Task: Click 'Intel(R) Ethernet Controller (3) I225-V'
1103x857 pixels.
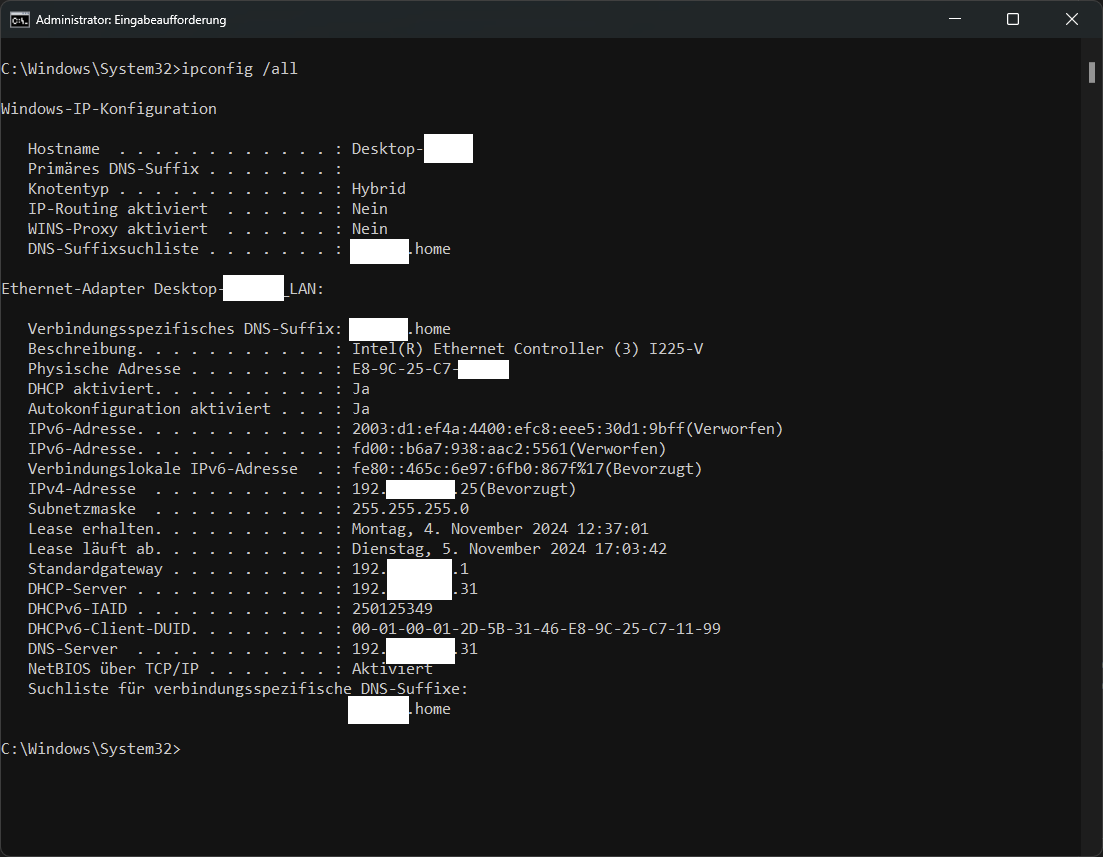Action: coord(528,349)
